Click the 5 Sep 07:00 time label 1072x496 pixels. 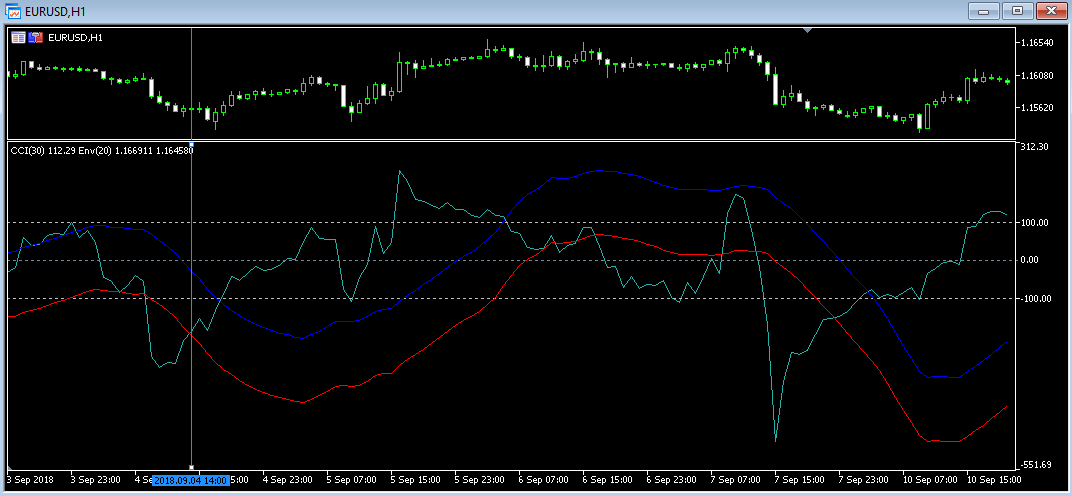[x=352, y=480]
